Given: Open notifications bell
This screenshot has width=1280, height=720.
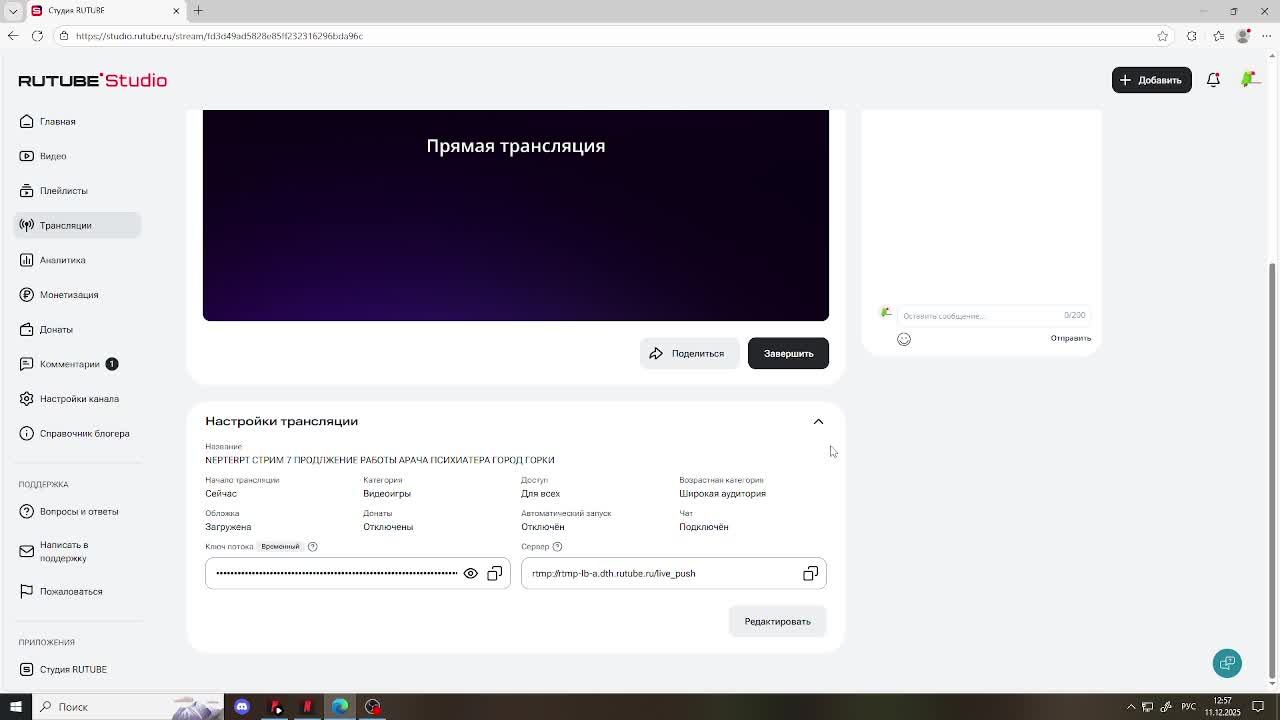Looking at the screenshot, I should point(1213,80).
